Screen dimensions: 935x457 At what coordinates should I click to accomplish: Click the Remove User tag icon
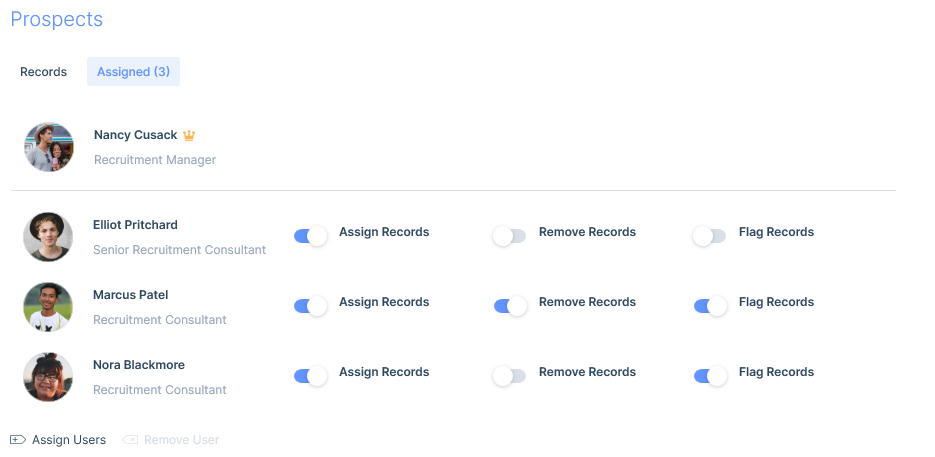(x=130, y=440)
